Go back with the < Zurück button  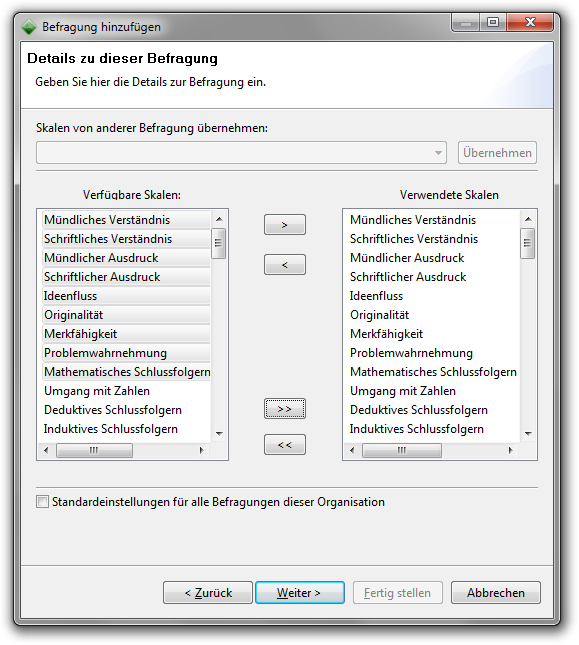point(208,593)
